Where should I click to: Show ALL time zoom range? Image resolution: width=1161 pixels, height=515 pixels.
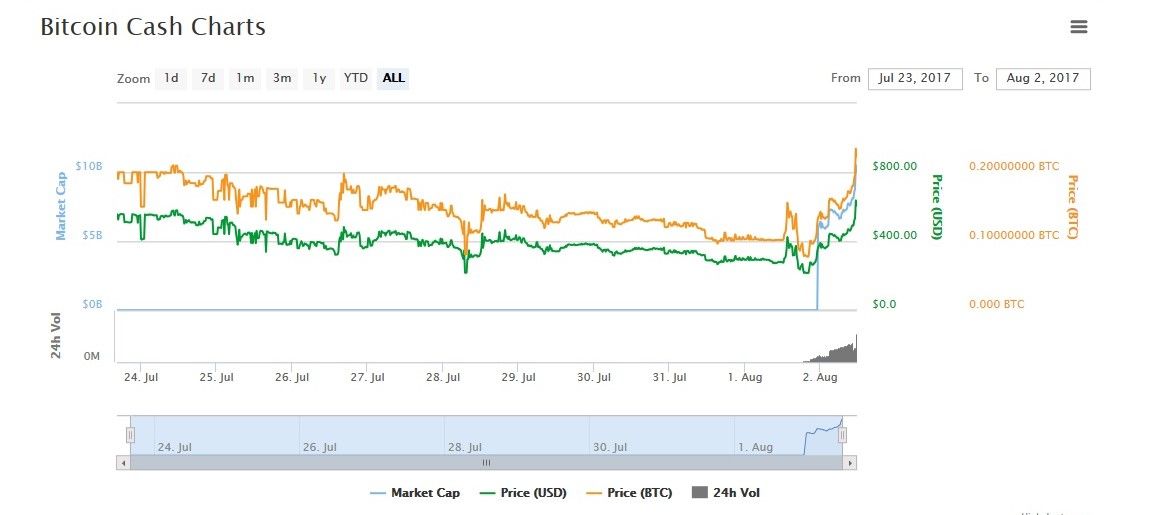pos(394,78)
